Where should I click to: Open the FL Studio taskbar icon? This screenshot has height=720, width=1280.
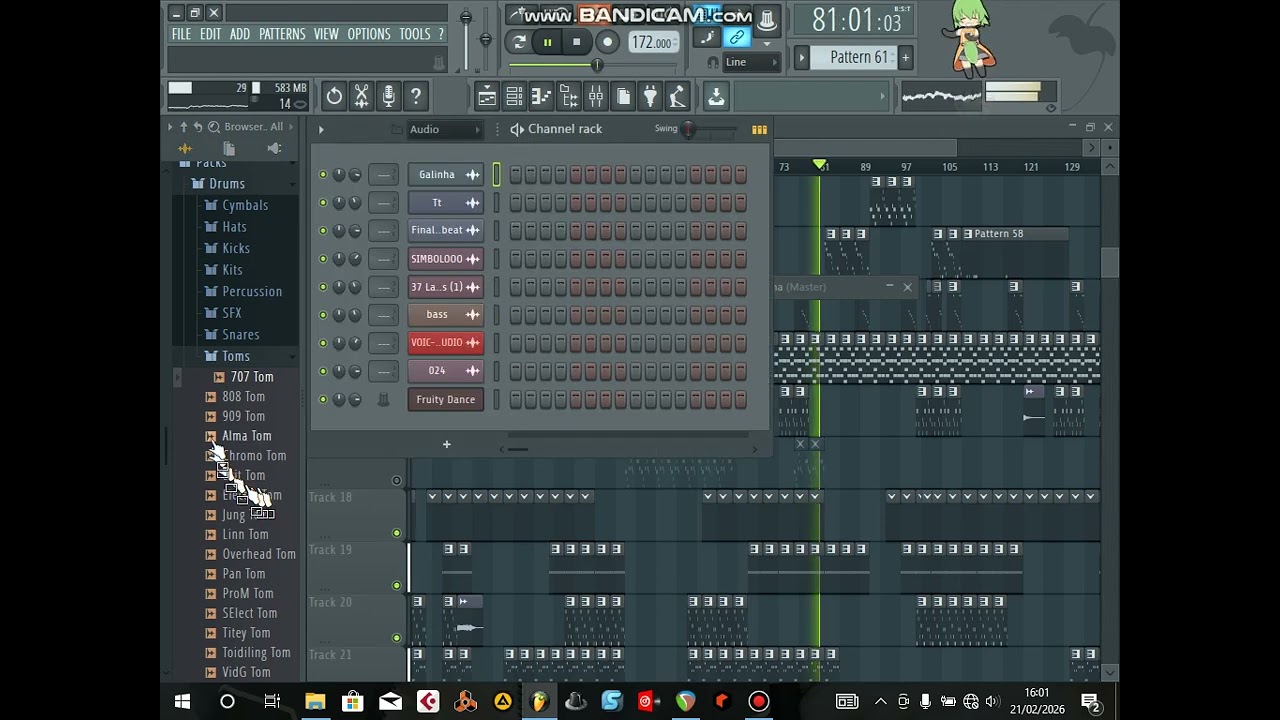539,702
